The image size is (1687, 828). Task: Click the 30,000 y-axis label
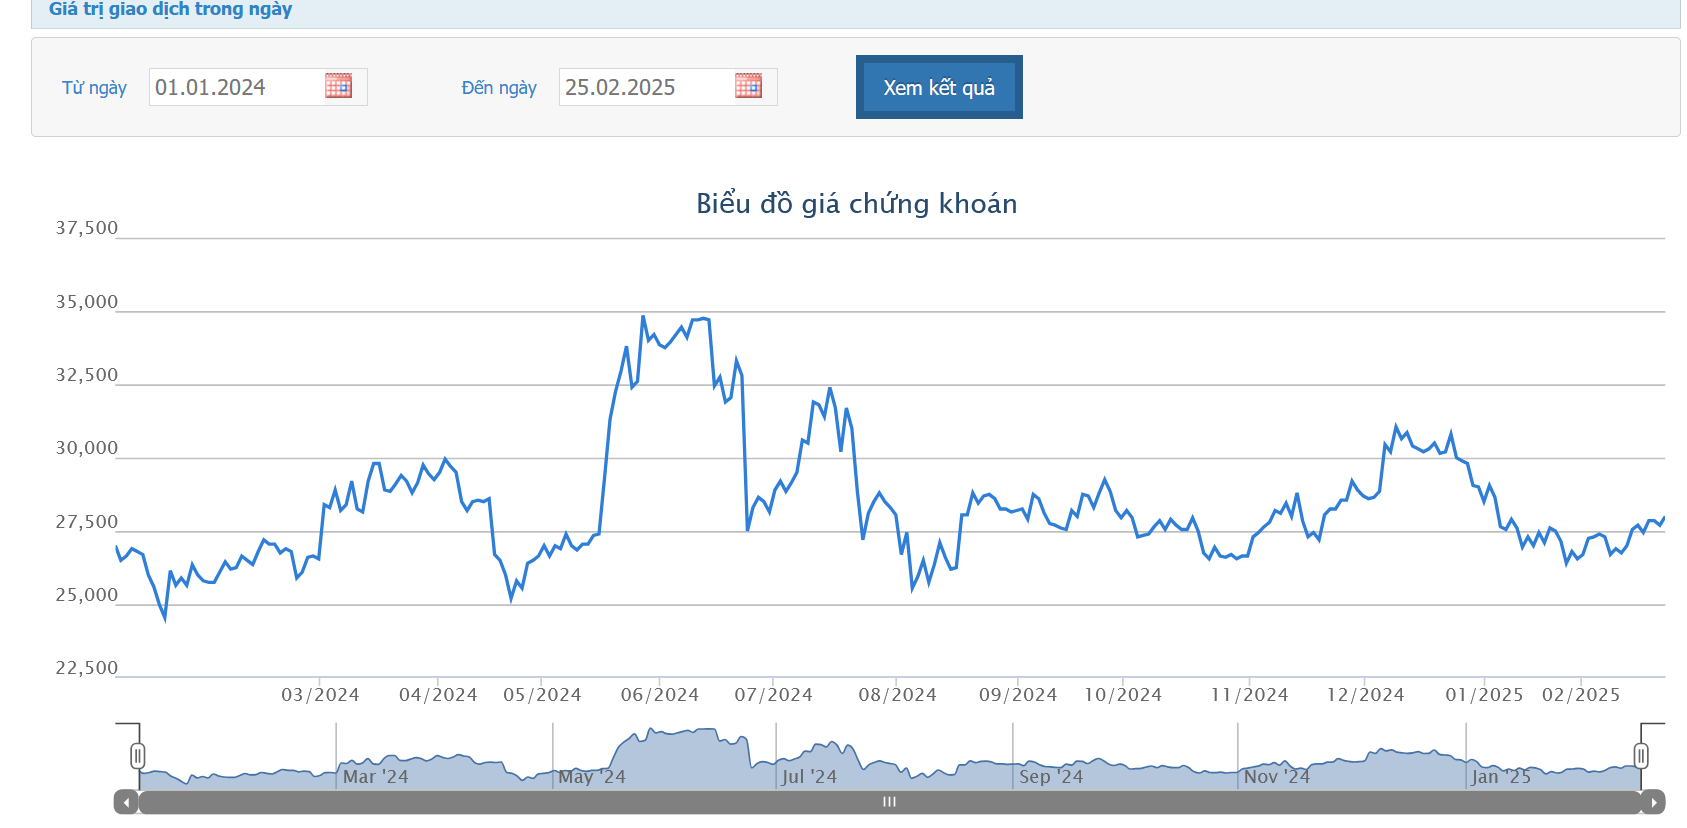tap(86, 448)
